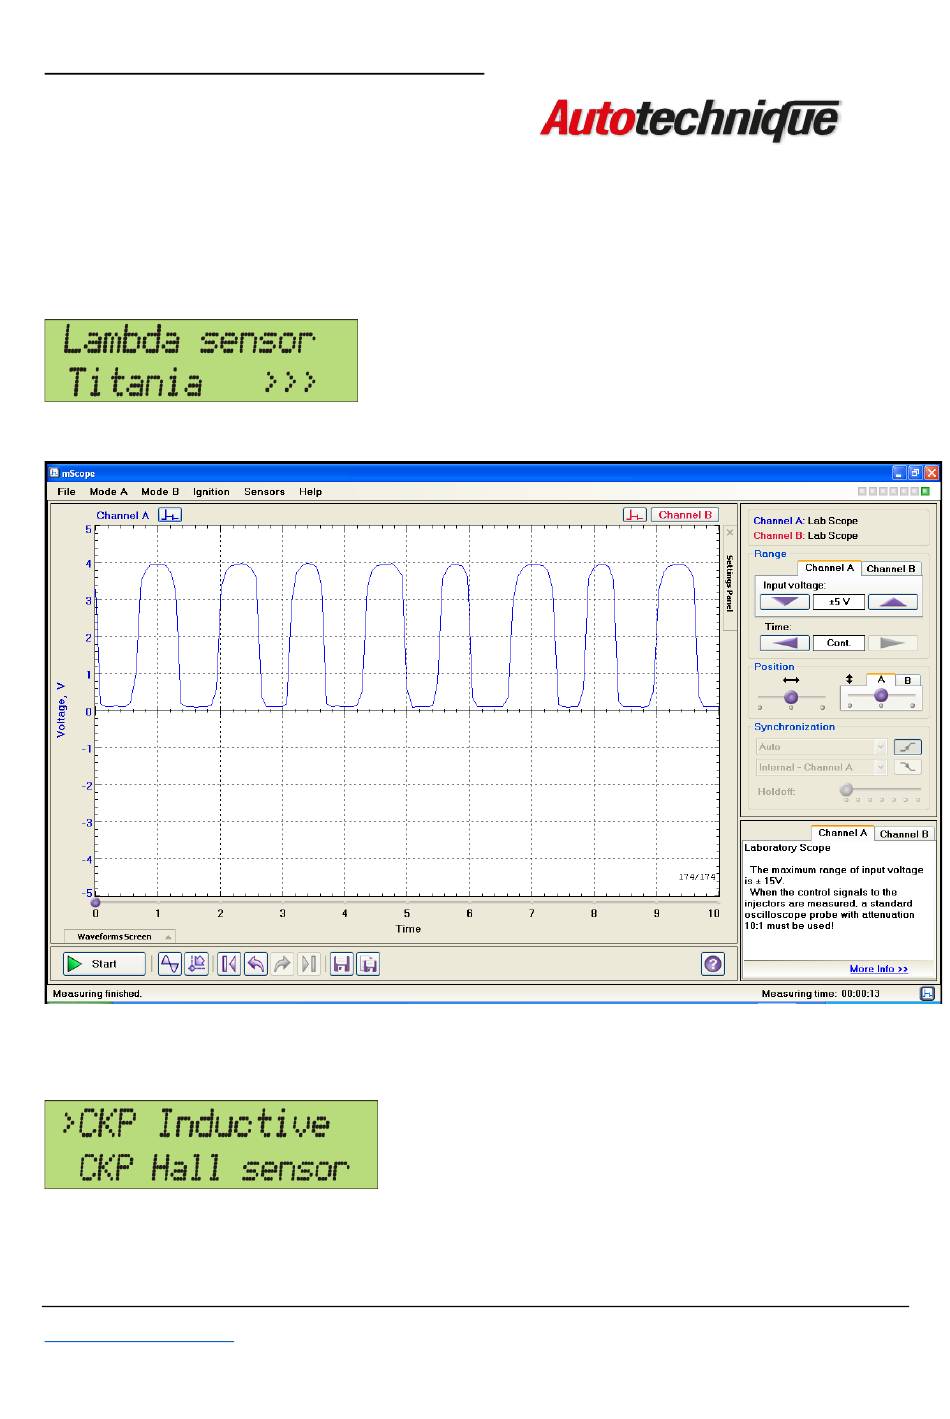The height and width of the screenshot is (1419, 950).
Task: Open the Mode A menu
Action: click(x=109, y=492)
